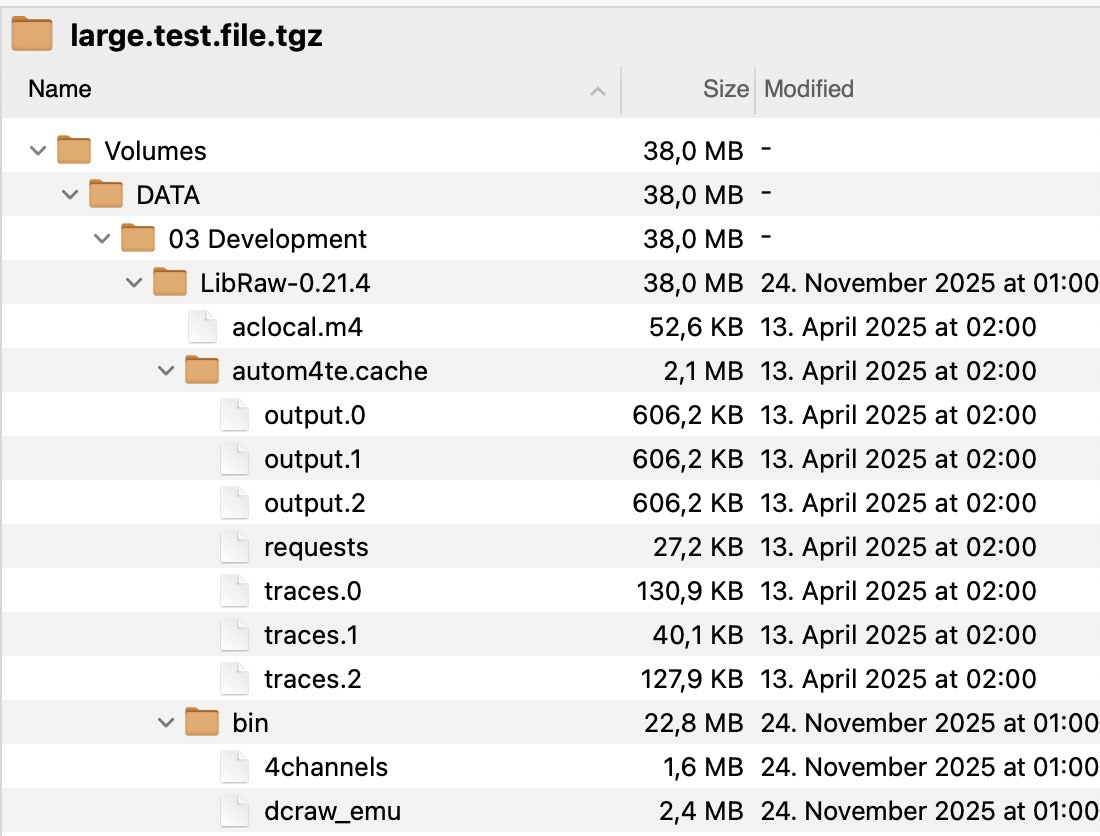This screenshot has height=836, width=1100.
Task: Click the modified date of aclocal.m4
Action: (899, 327)
